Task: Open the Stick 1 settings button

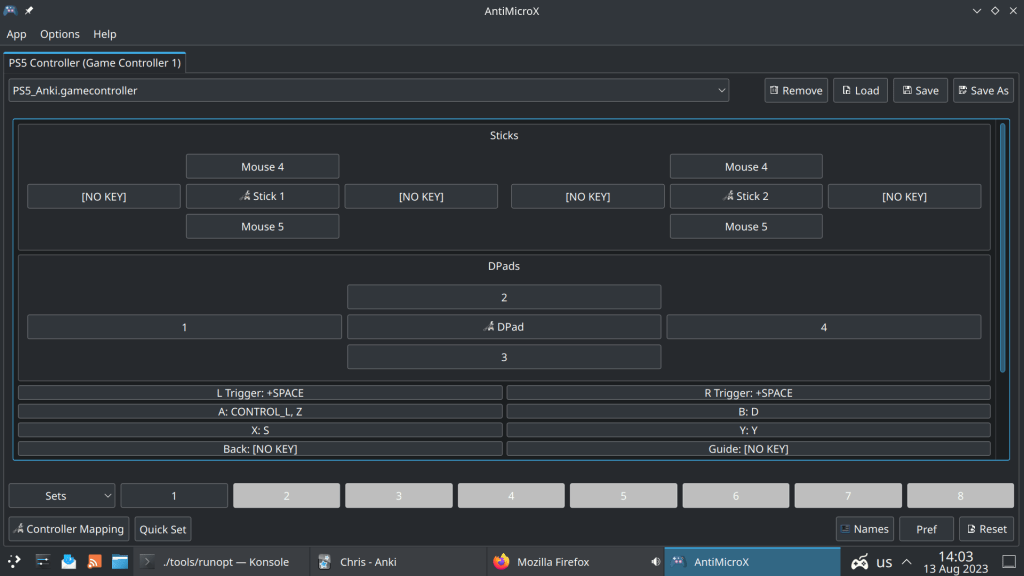Action: (262, 196)
